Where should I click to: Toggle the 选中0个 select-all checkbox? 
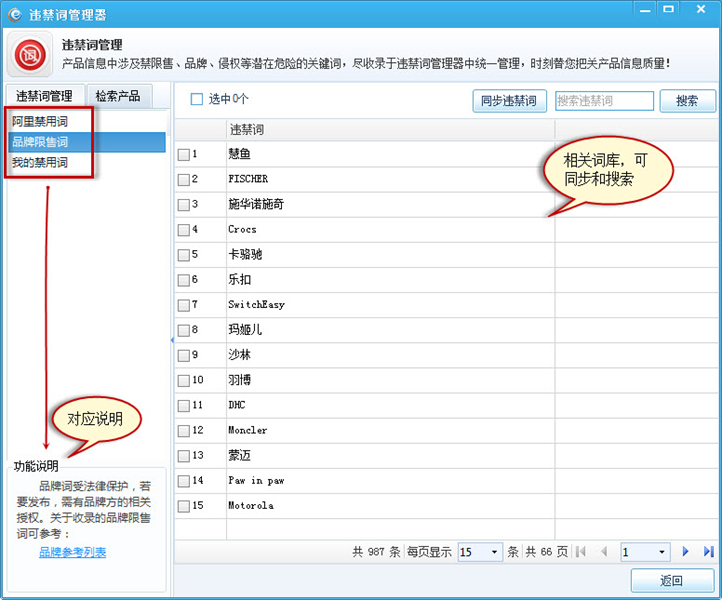tap(197, 99)
